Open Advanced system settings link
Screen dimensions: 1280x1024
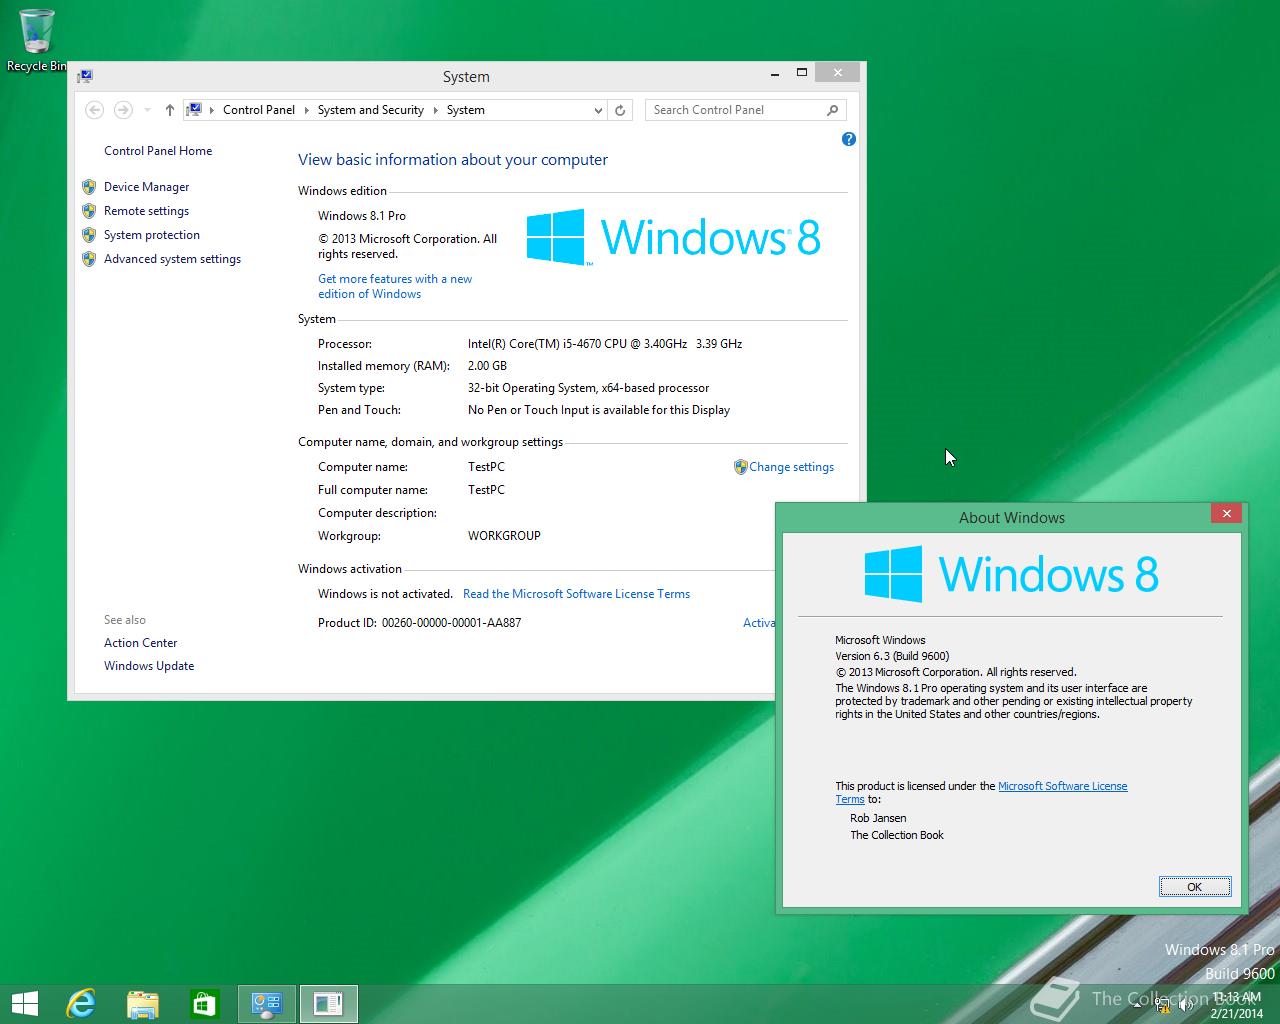[172, 259]
